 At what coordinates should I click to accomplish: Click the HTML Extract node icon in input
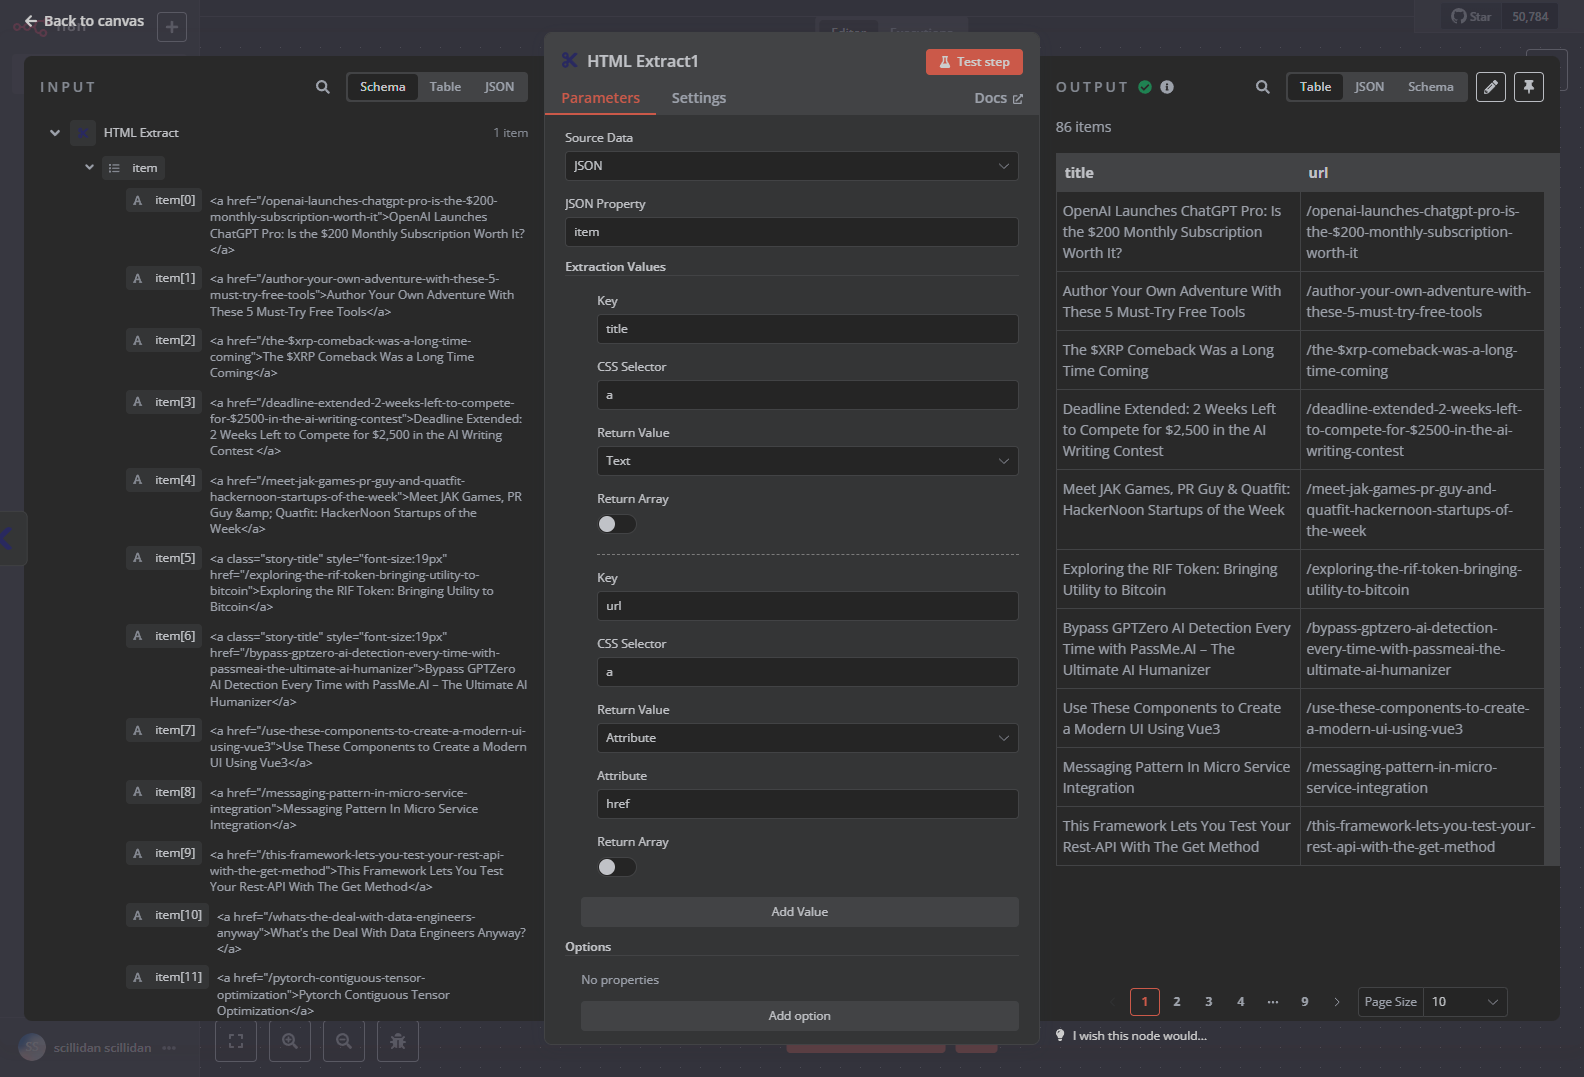84,132
